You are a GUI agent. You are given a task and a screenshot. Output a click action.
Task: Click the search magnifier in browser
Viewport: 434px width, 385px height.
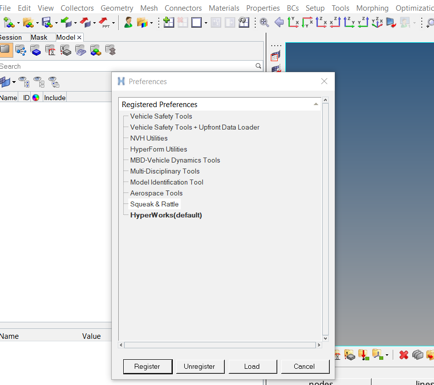258,66
